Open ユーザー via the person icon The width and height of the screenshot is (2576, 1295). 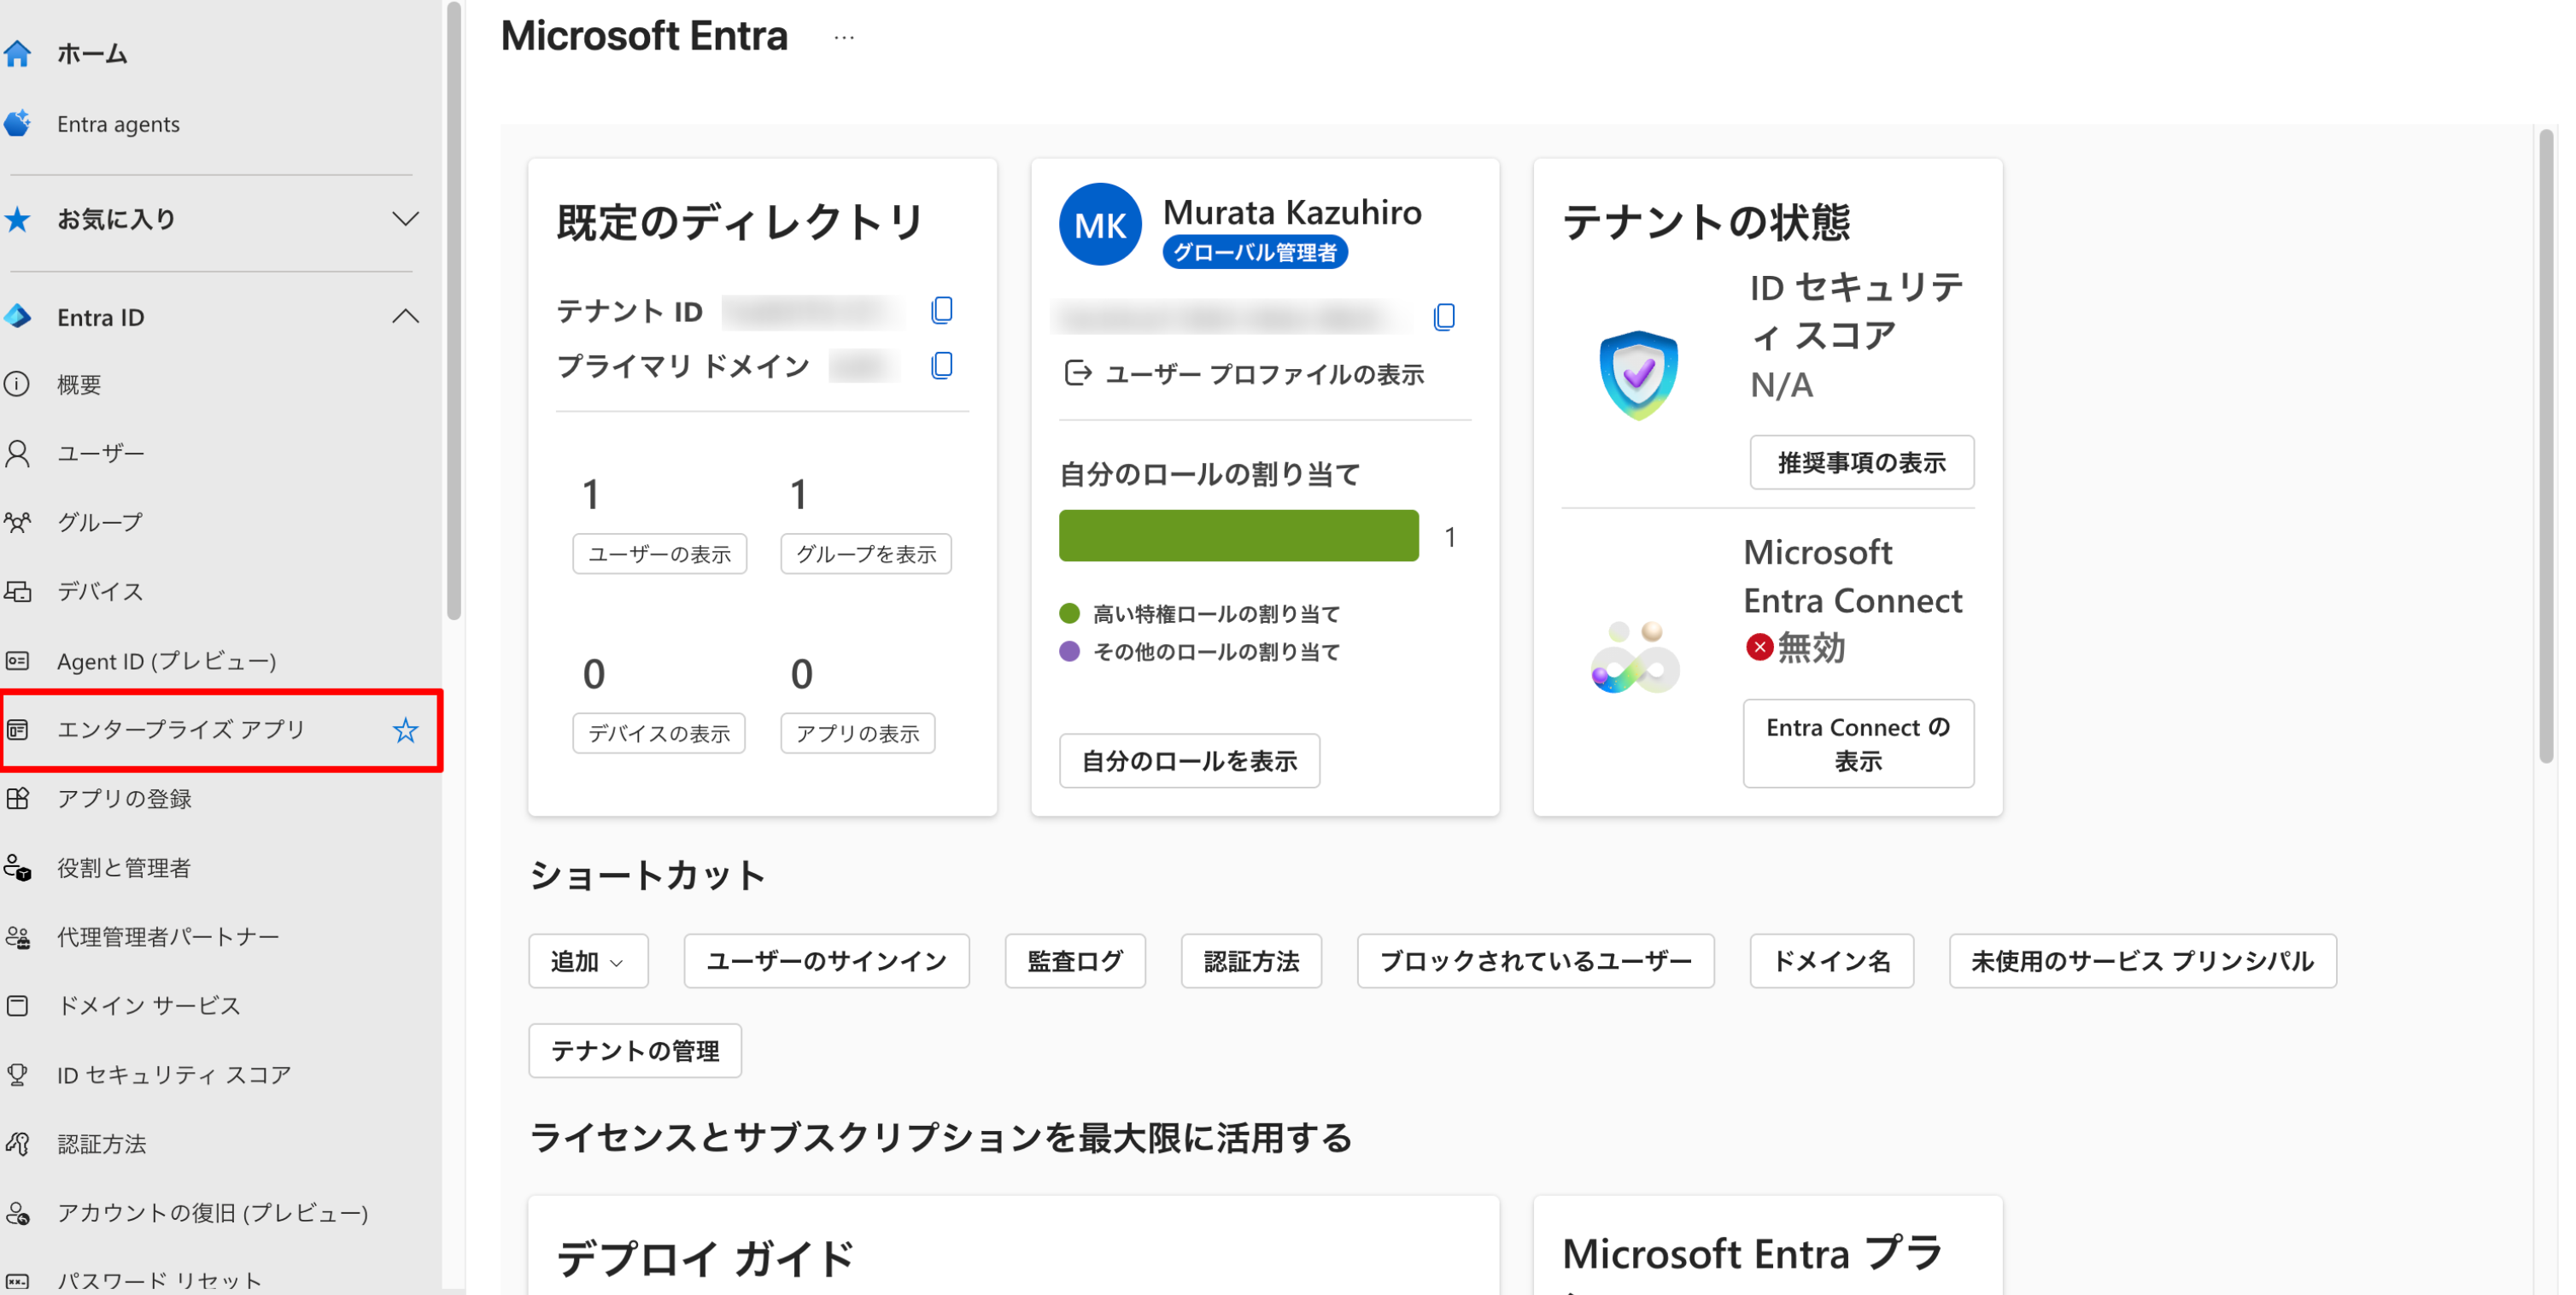[x=18, y=453]
